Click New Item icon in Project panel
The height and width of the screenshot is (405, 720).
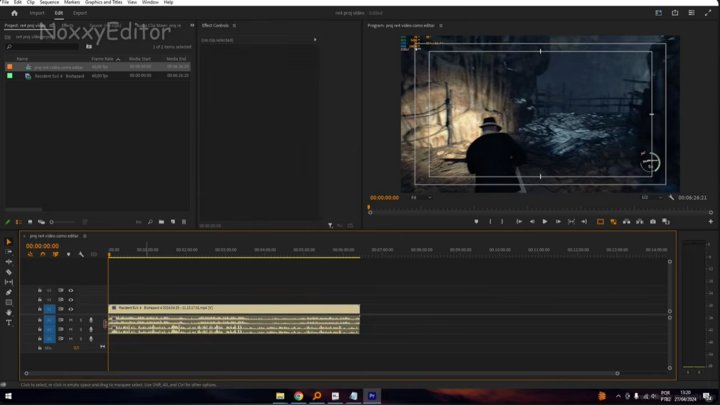(x=173, y=222)
